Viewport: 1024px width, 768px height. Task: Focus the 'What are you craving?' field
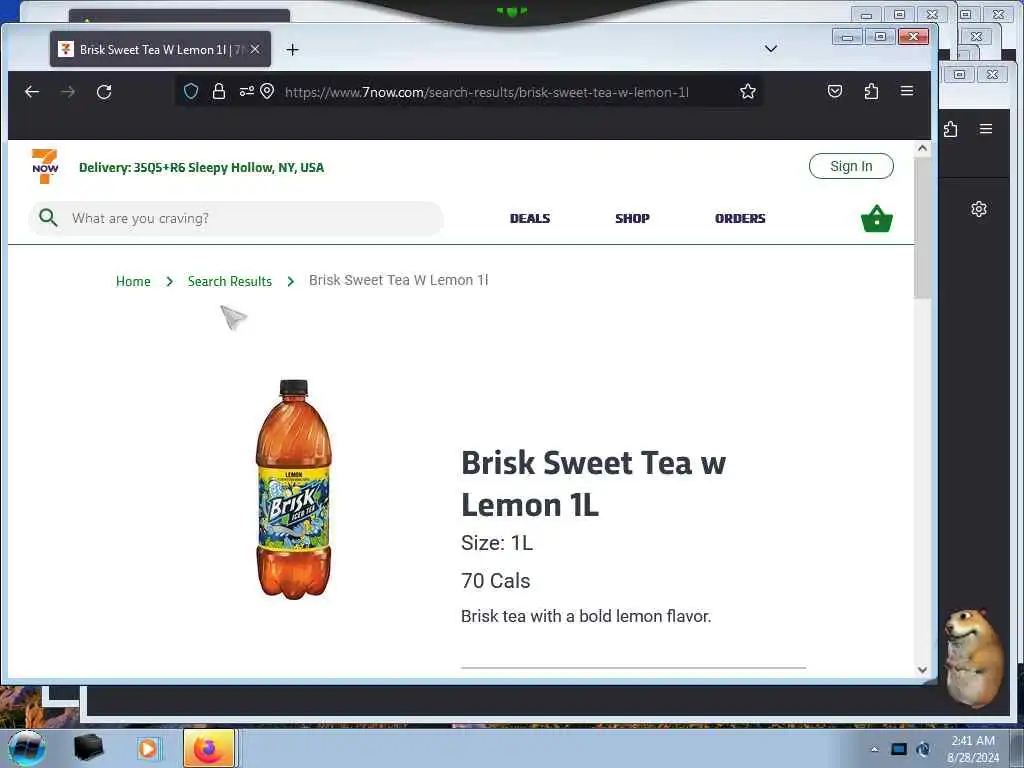pyautogui.click(x=236, y=218)
